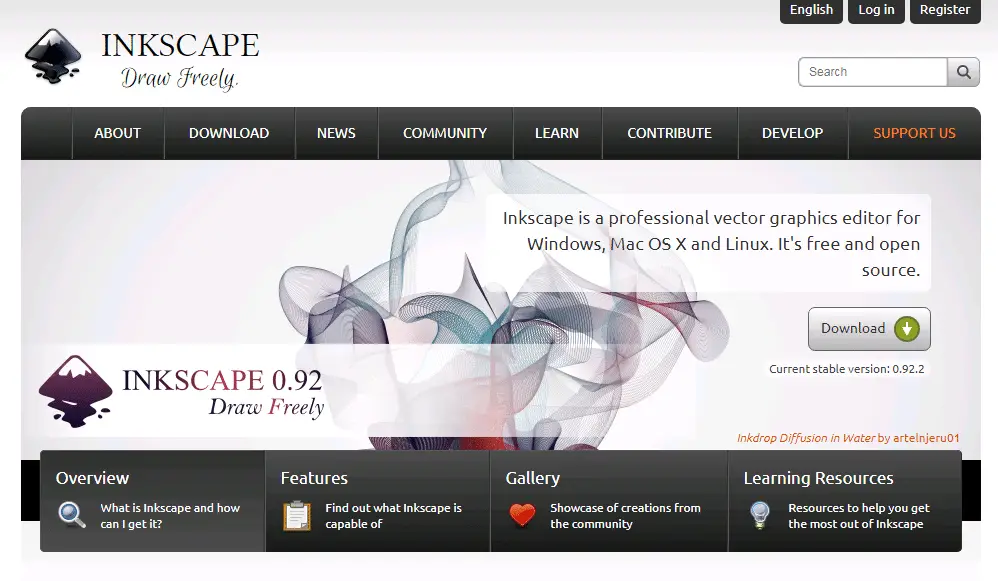Click the 'Draw Freely.' header tagline

coord(179,78)
